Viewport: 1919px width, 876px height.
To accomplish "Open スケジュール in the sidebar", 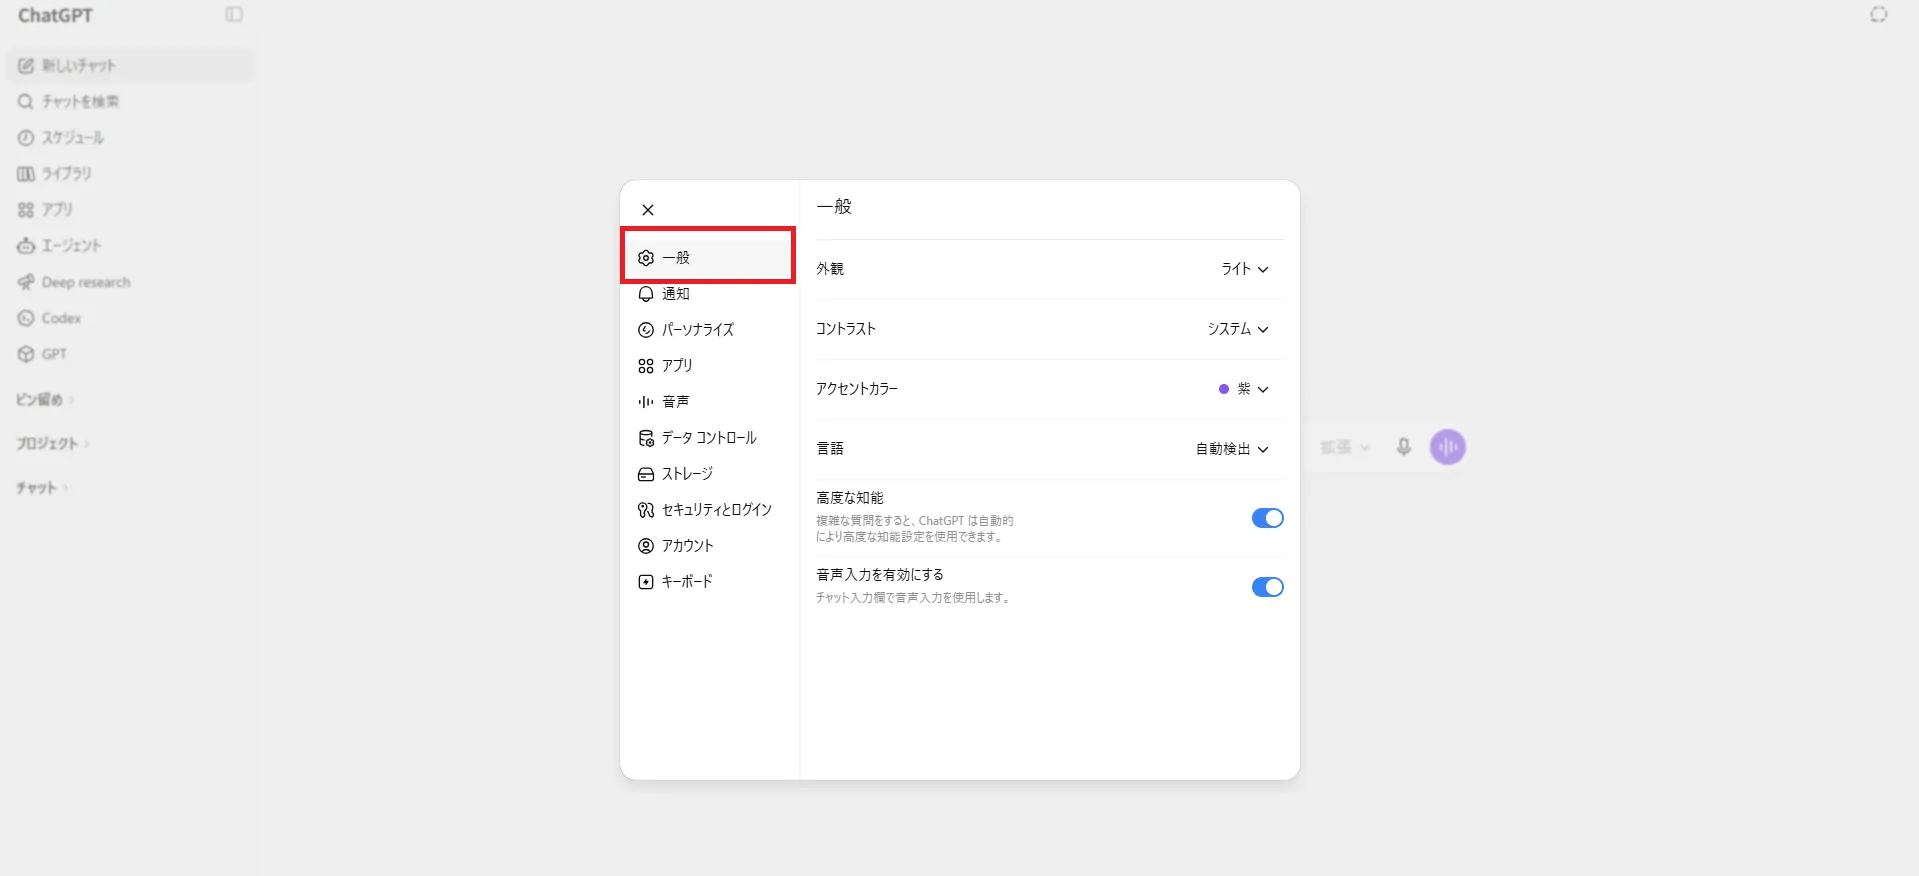I will [130, 138].
